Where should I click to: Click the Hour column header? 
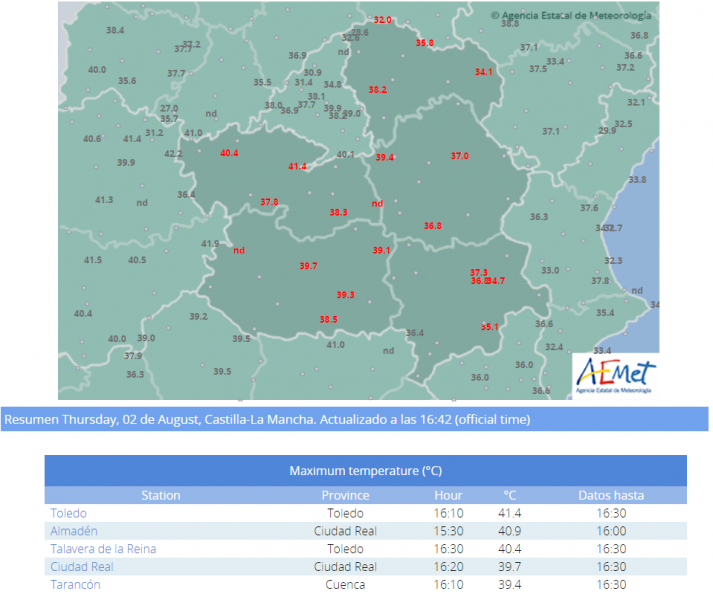448,495
